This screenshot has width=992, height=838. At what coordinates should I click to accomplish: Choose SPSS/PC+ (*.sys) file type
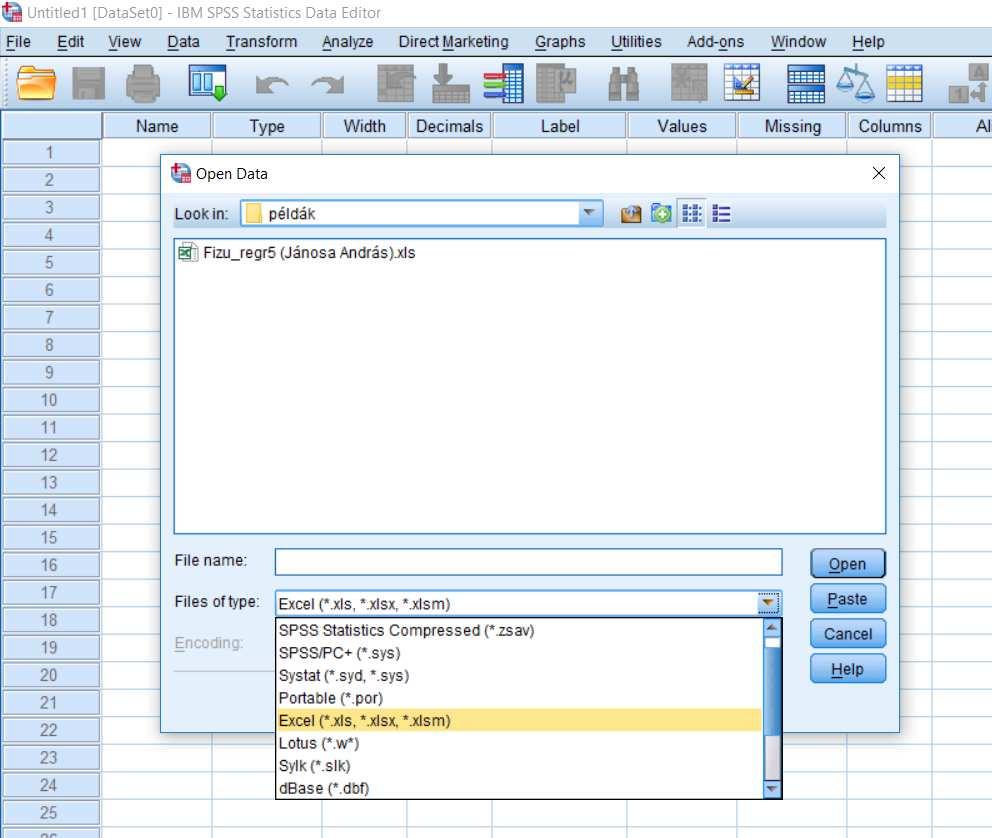pyautogui.click(x=519, y=653)
